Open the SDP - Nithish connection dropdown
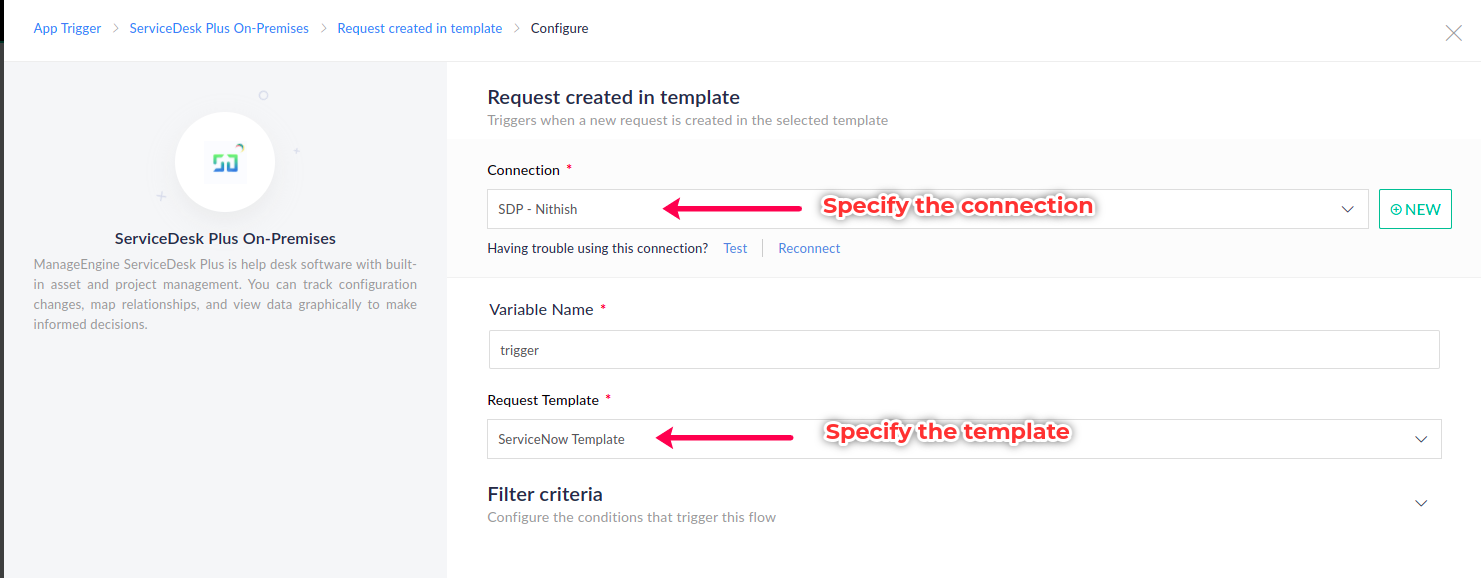 pyautogui.click(x=927, y=209)
